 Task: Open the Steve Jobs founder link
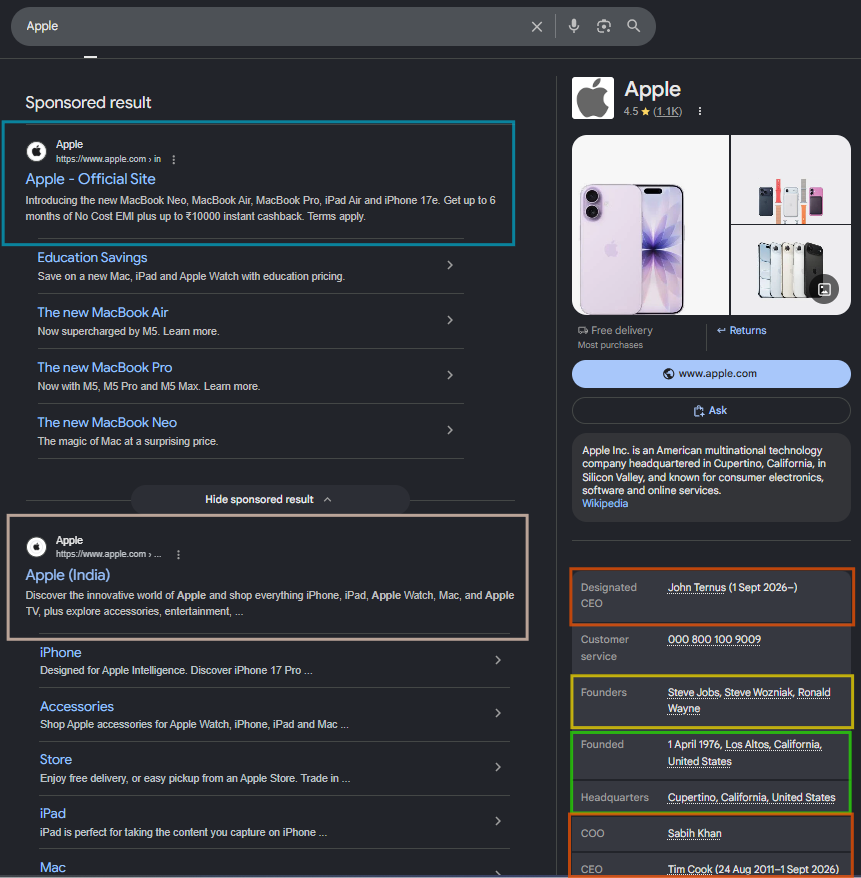(x=693, y=693)
